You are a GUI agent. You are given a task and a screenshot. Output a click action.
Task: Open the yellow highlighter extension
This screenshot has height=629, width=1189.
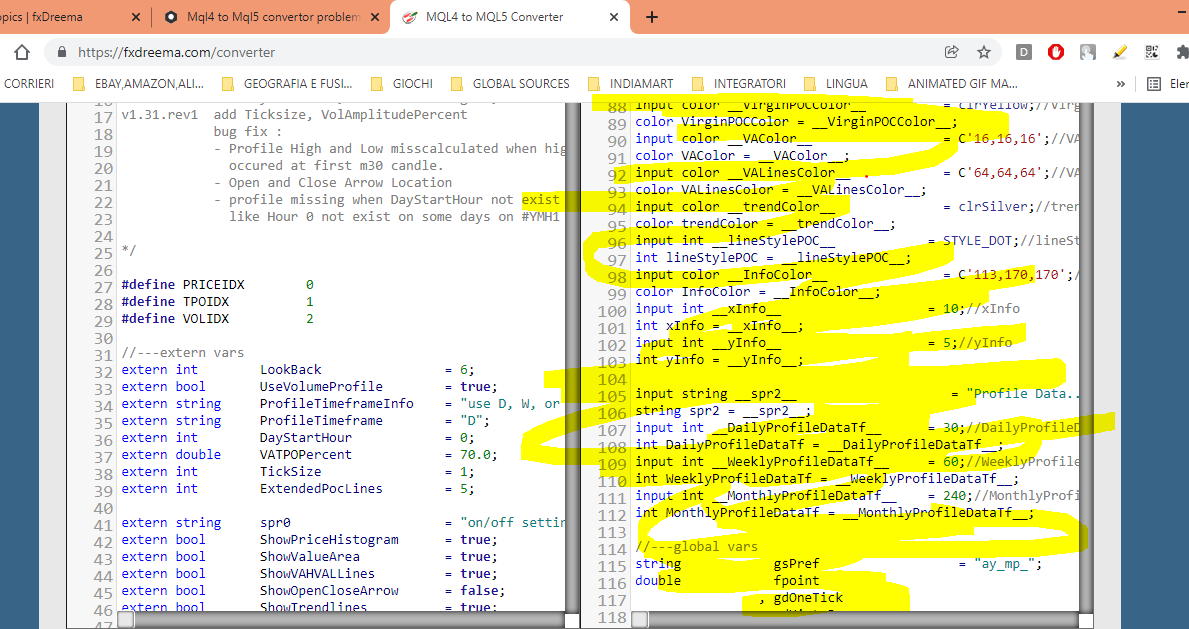1120,52
